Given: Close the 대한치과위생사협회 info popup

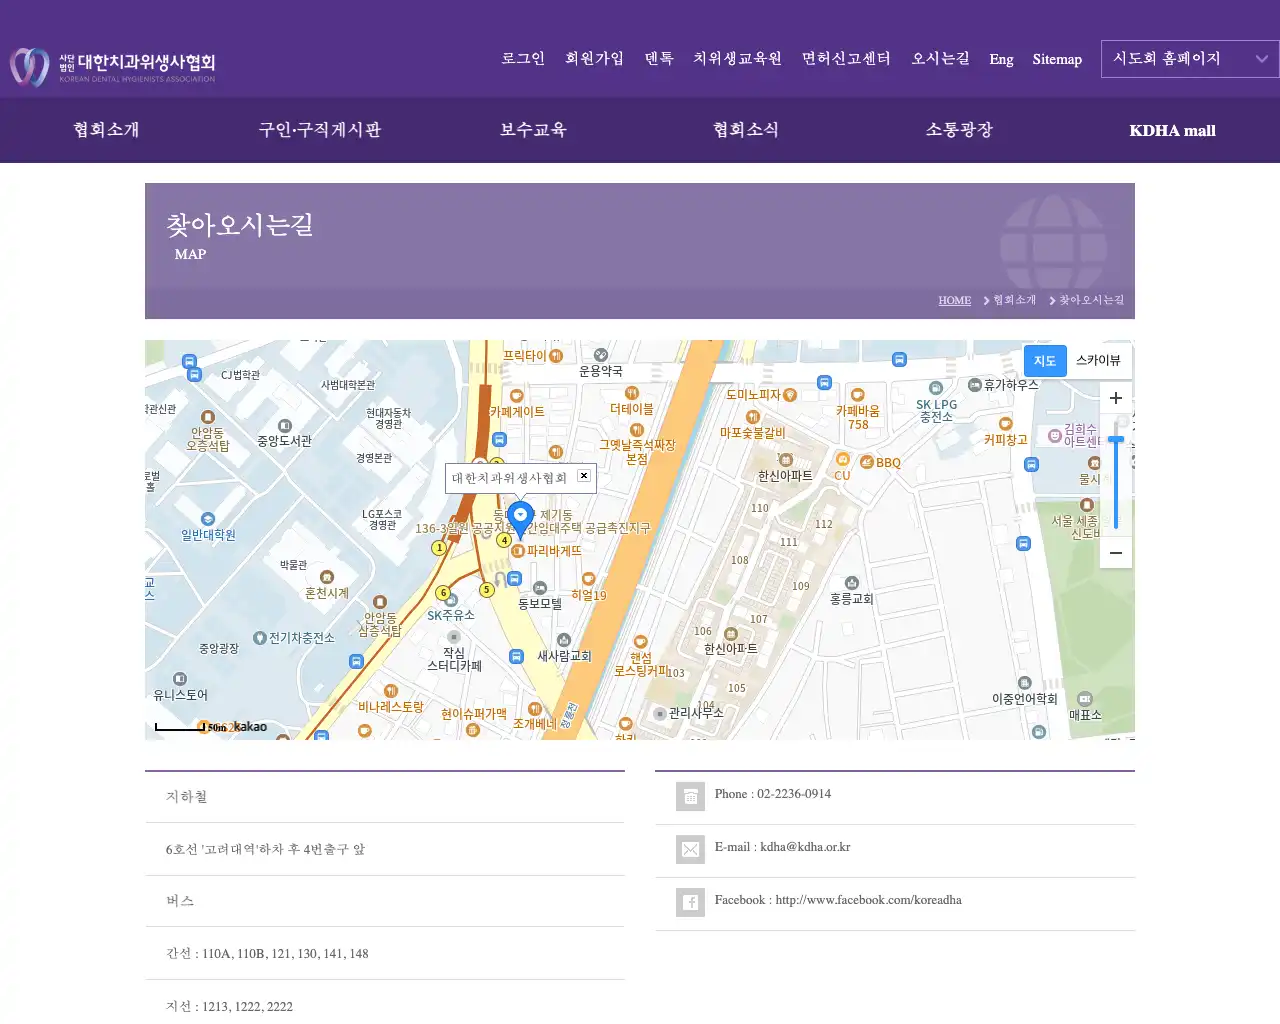Looking at the screenshot, I should pos(584,476).
